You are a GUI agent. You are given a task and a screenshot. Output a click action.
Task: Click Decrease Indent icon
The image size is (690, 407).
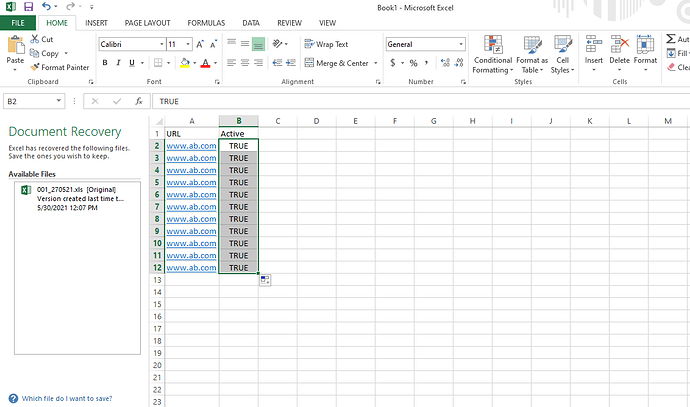(x=277, y=63)
